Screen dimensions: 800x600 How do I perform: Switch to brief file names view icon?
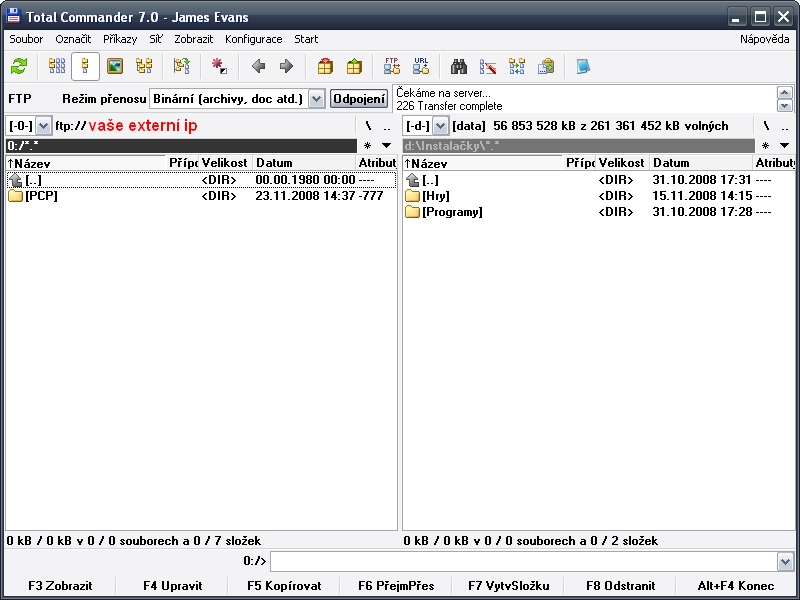pyautogui.click(x=57, y=66)
